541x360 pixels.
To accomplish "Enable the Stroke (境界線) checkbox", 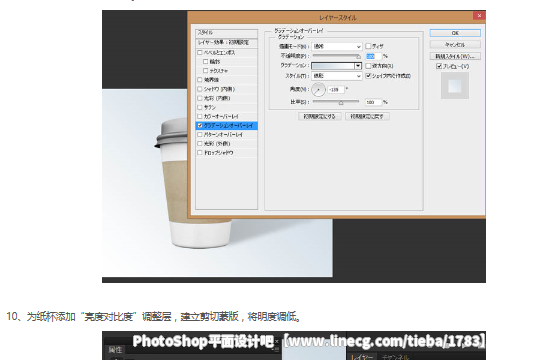I will coord(200,80).
